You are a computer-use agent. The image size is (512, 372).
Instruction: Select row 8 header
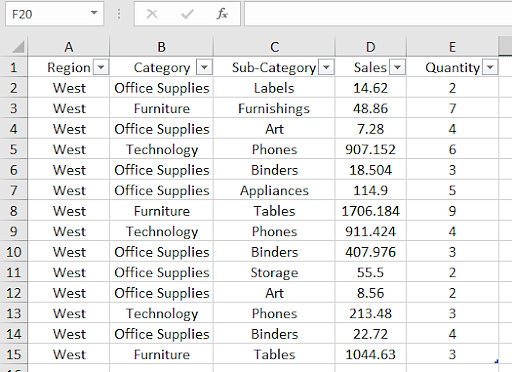pyautogui.click(x=14, y=211)
